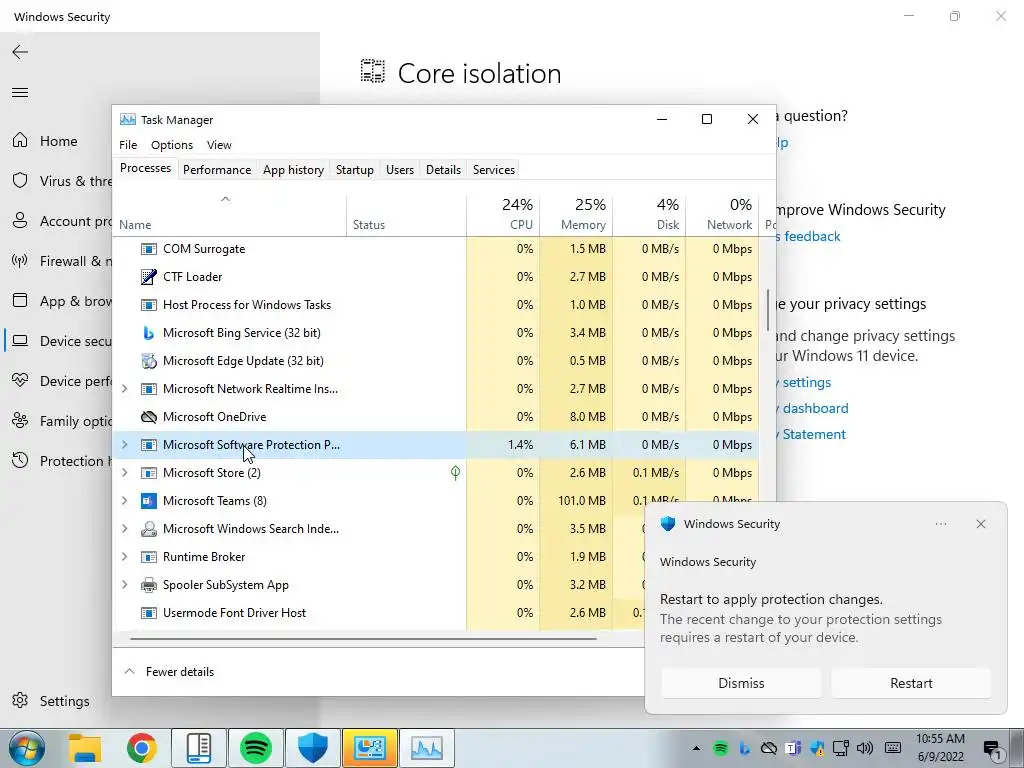The width and height of the screenshot is (1024, 768).
Task: Expand the Spooler SubSystem App row
Action: coord(125,585)
